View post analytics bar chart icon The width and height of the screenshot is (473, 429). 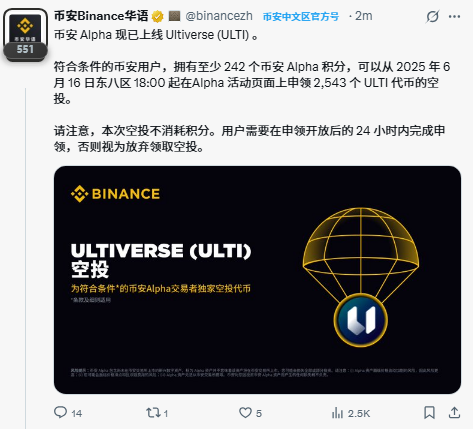point(337,413)
